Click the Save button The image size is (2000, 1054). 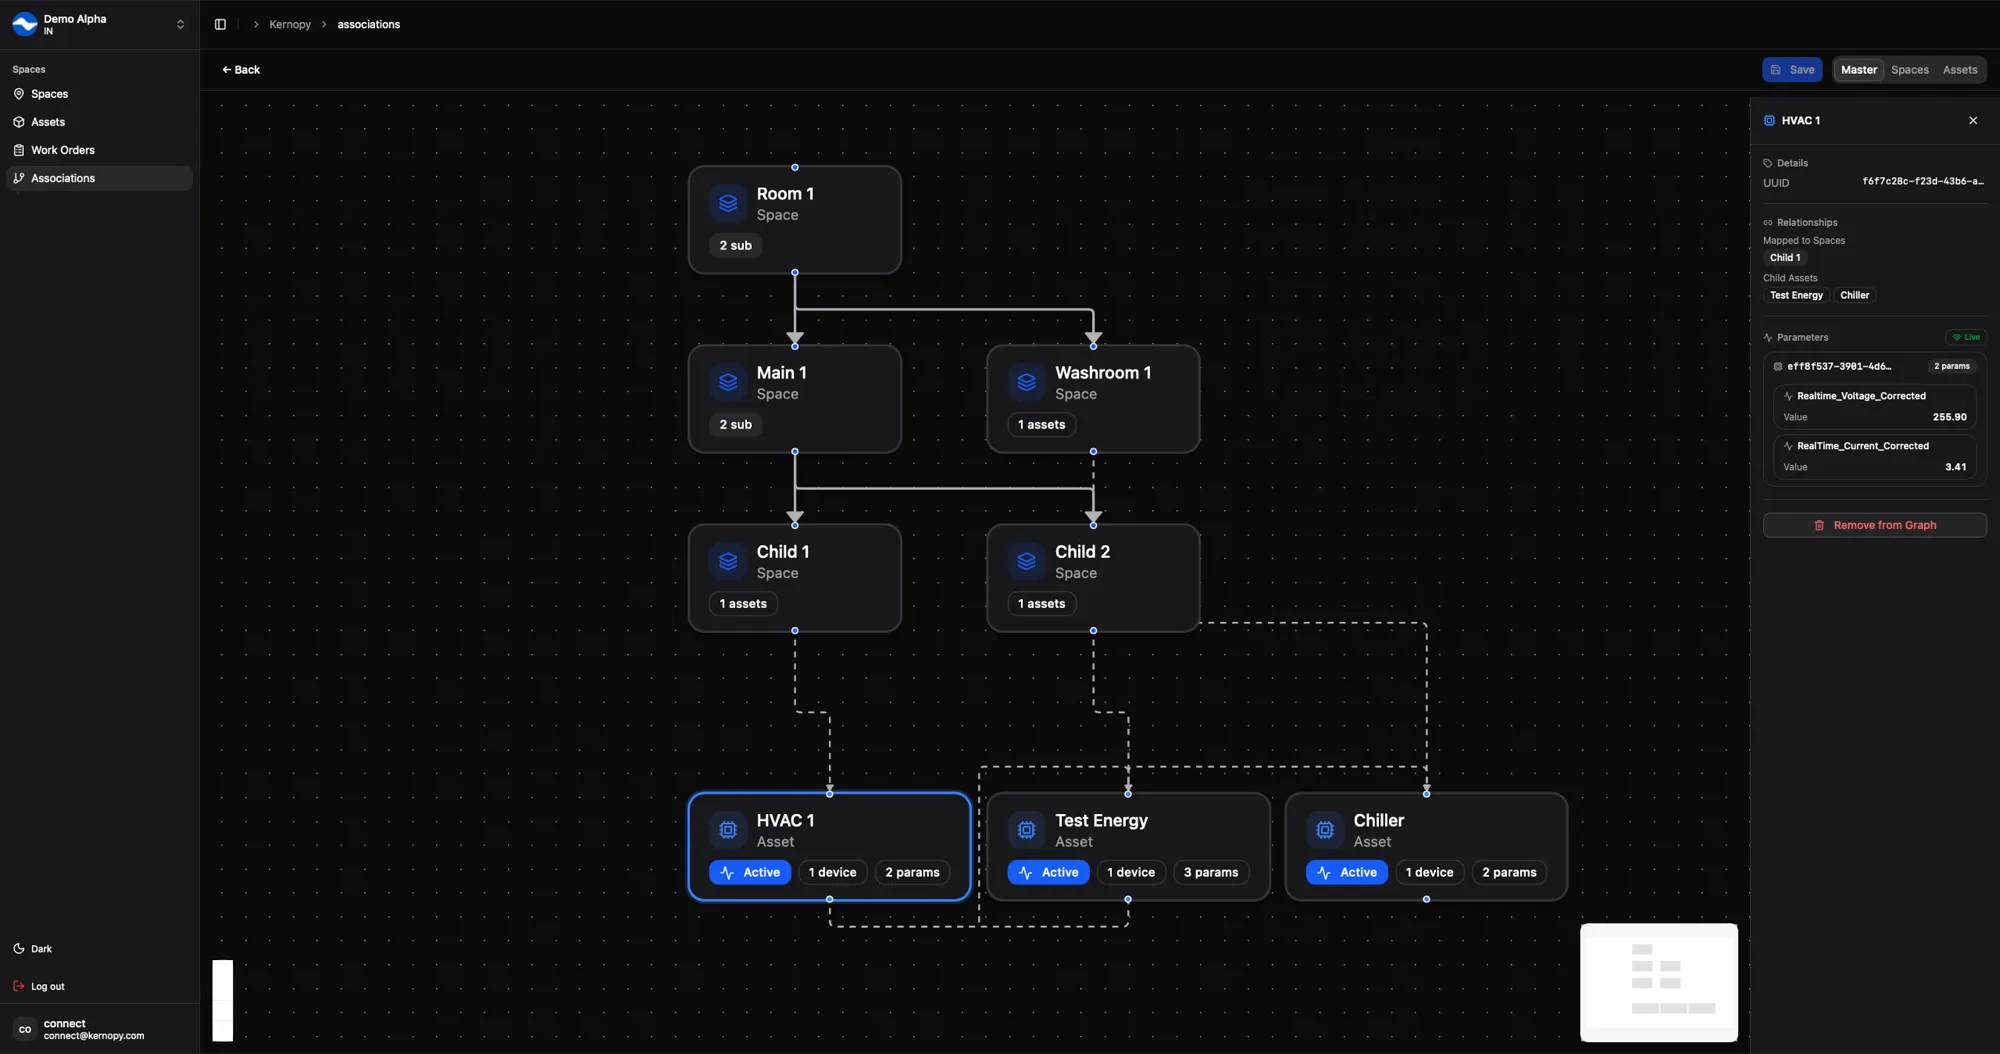[1791, 70]
